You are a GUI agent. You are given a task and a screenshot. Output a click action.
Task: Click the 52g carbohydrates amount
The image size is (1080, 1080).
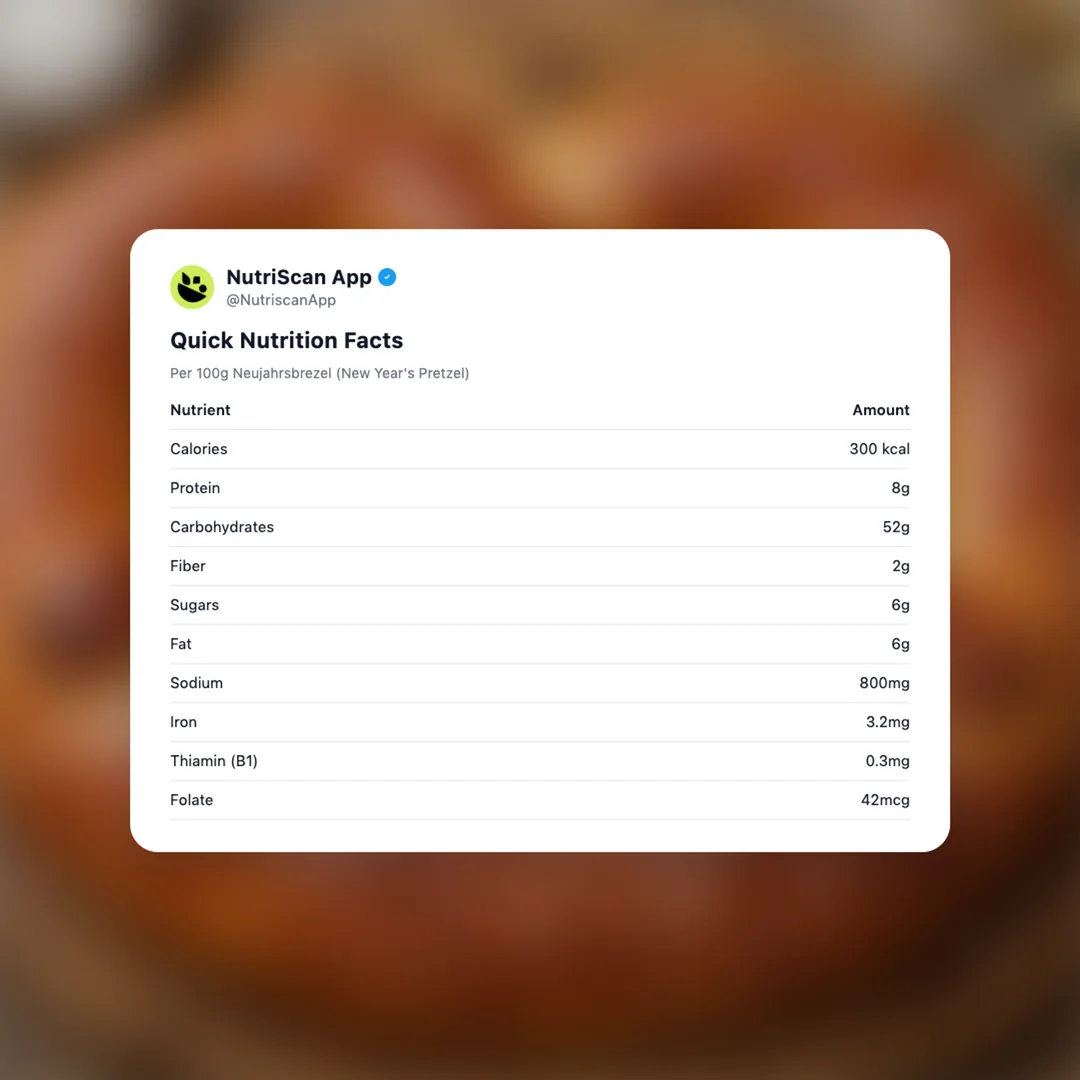tap(896, 527)
